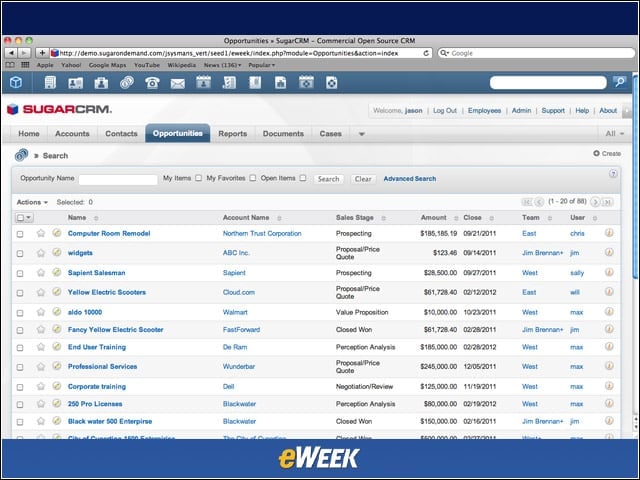Show info details for aldo 10000 row

pos(609,312)
